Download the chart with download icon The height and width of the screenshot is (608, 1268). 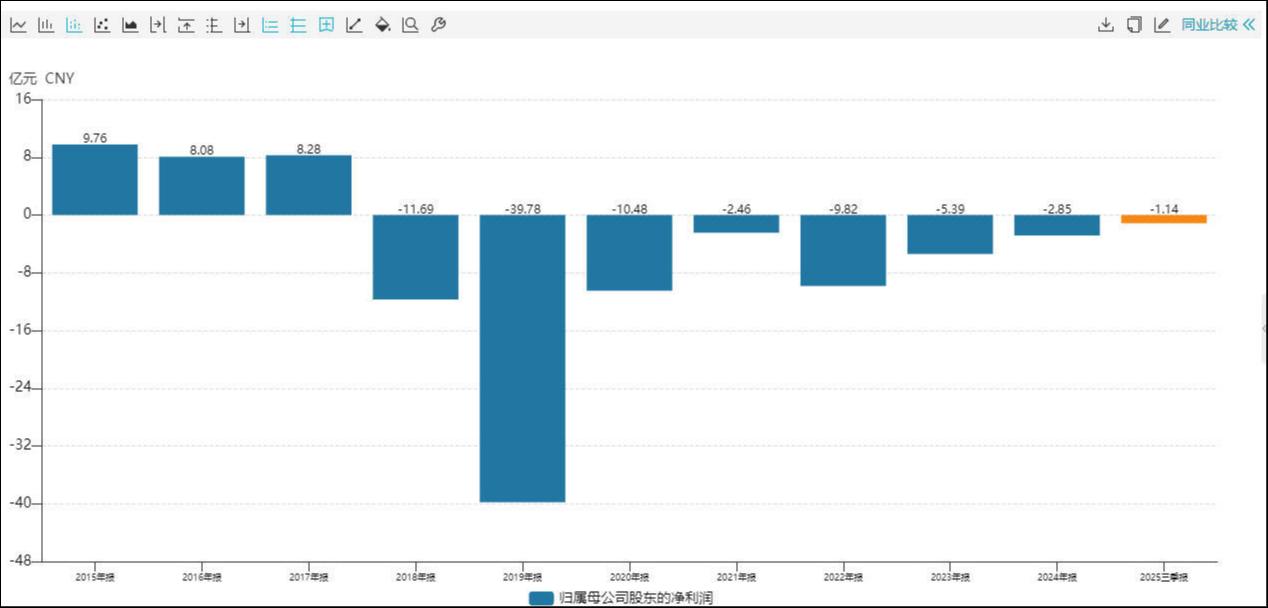coord(1105,25)
